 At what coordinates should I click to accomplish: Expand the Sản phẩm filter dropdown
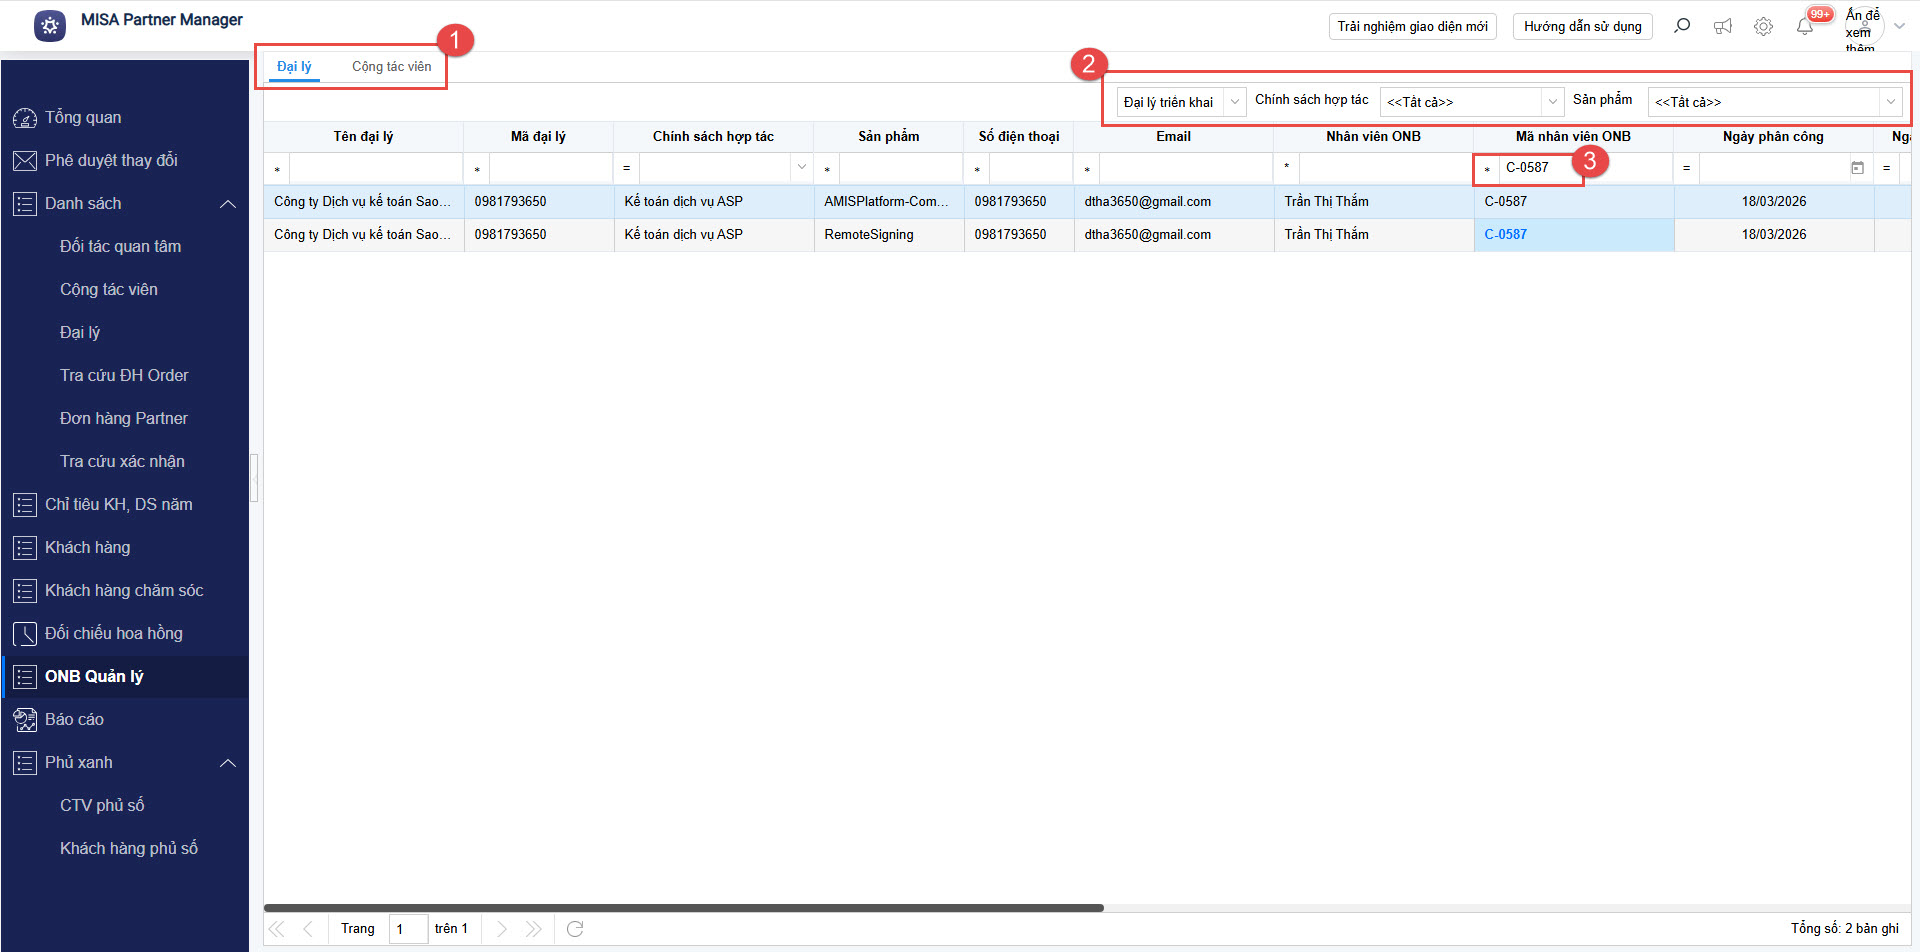pyautogui.click(x=1890, y=102)
